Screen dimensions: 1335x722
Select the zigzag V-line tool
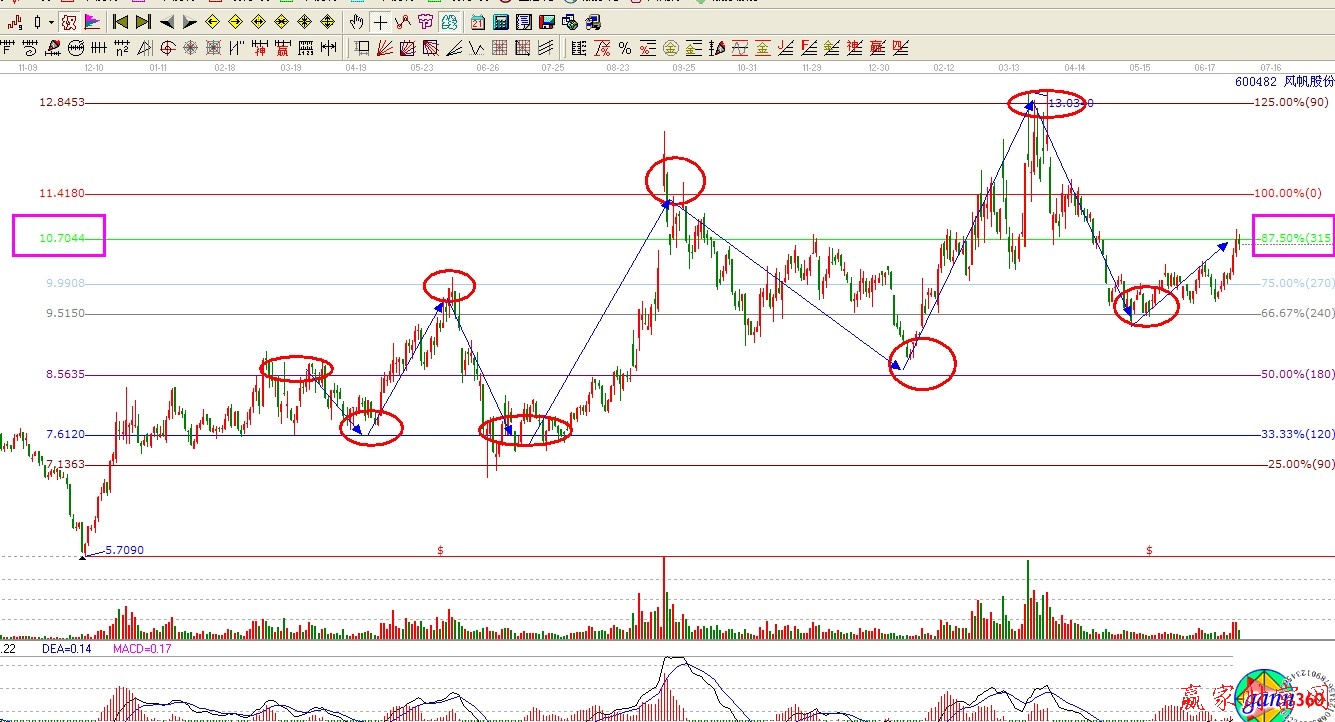click(477, 47)
